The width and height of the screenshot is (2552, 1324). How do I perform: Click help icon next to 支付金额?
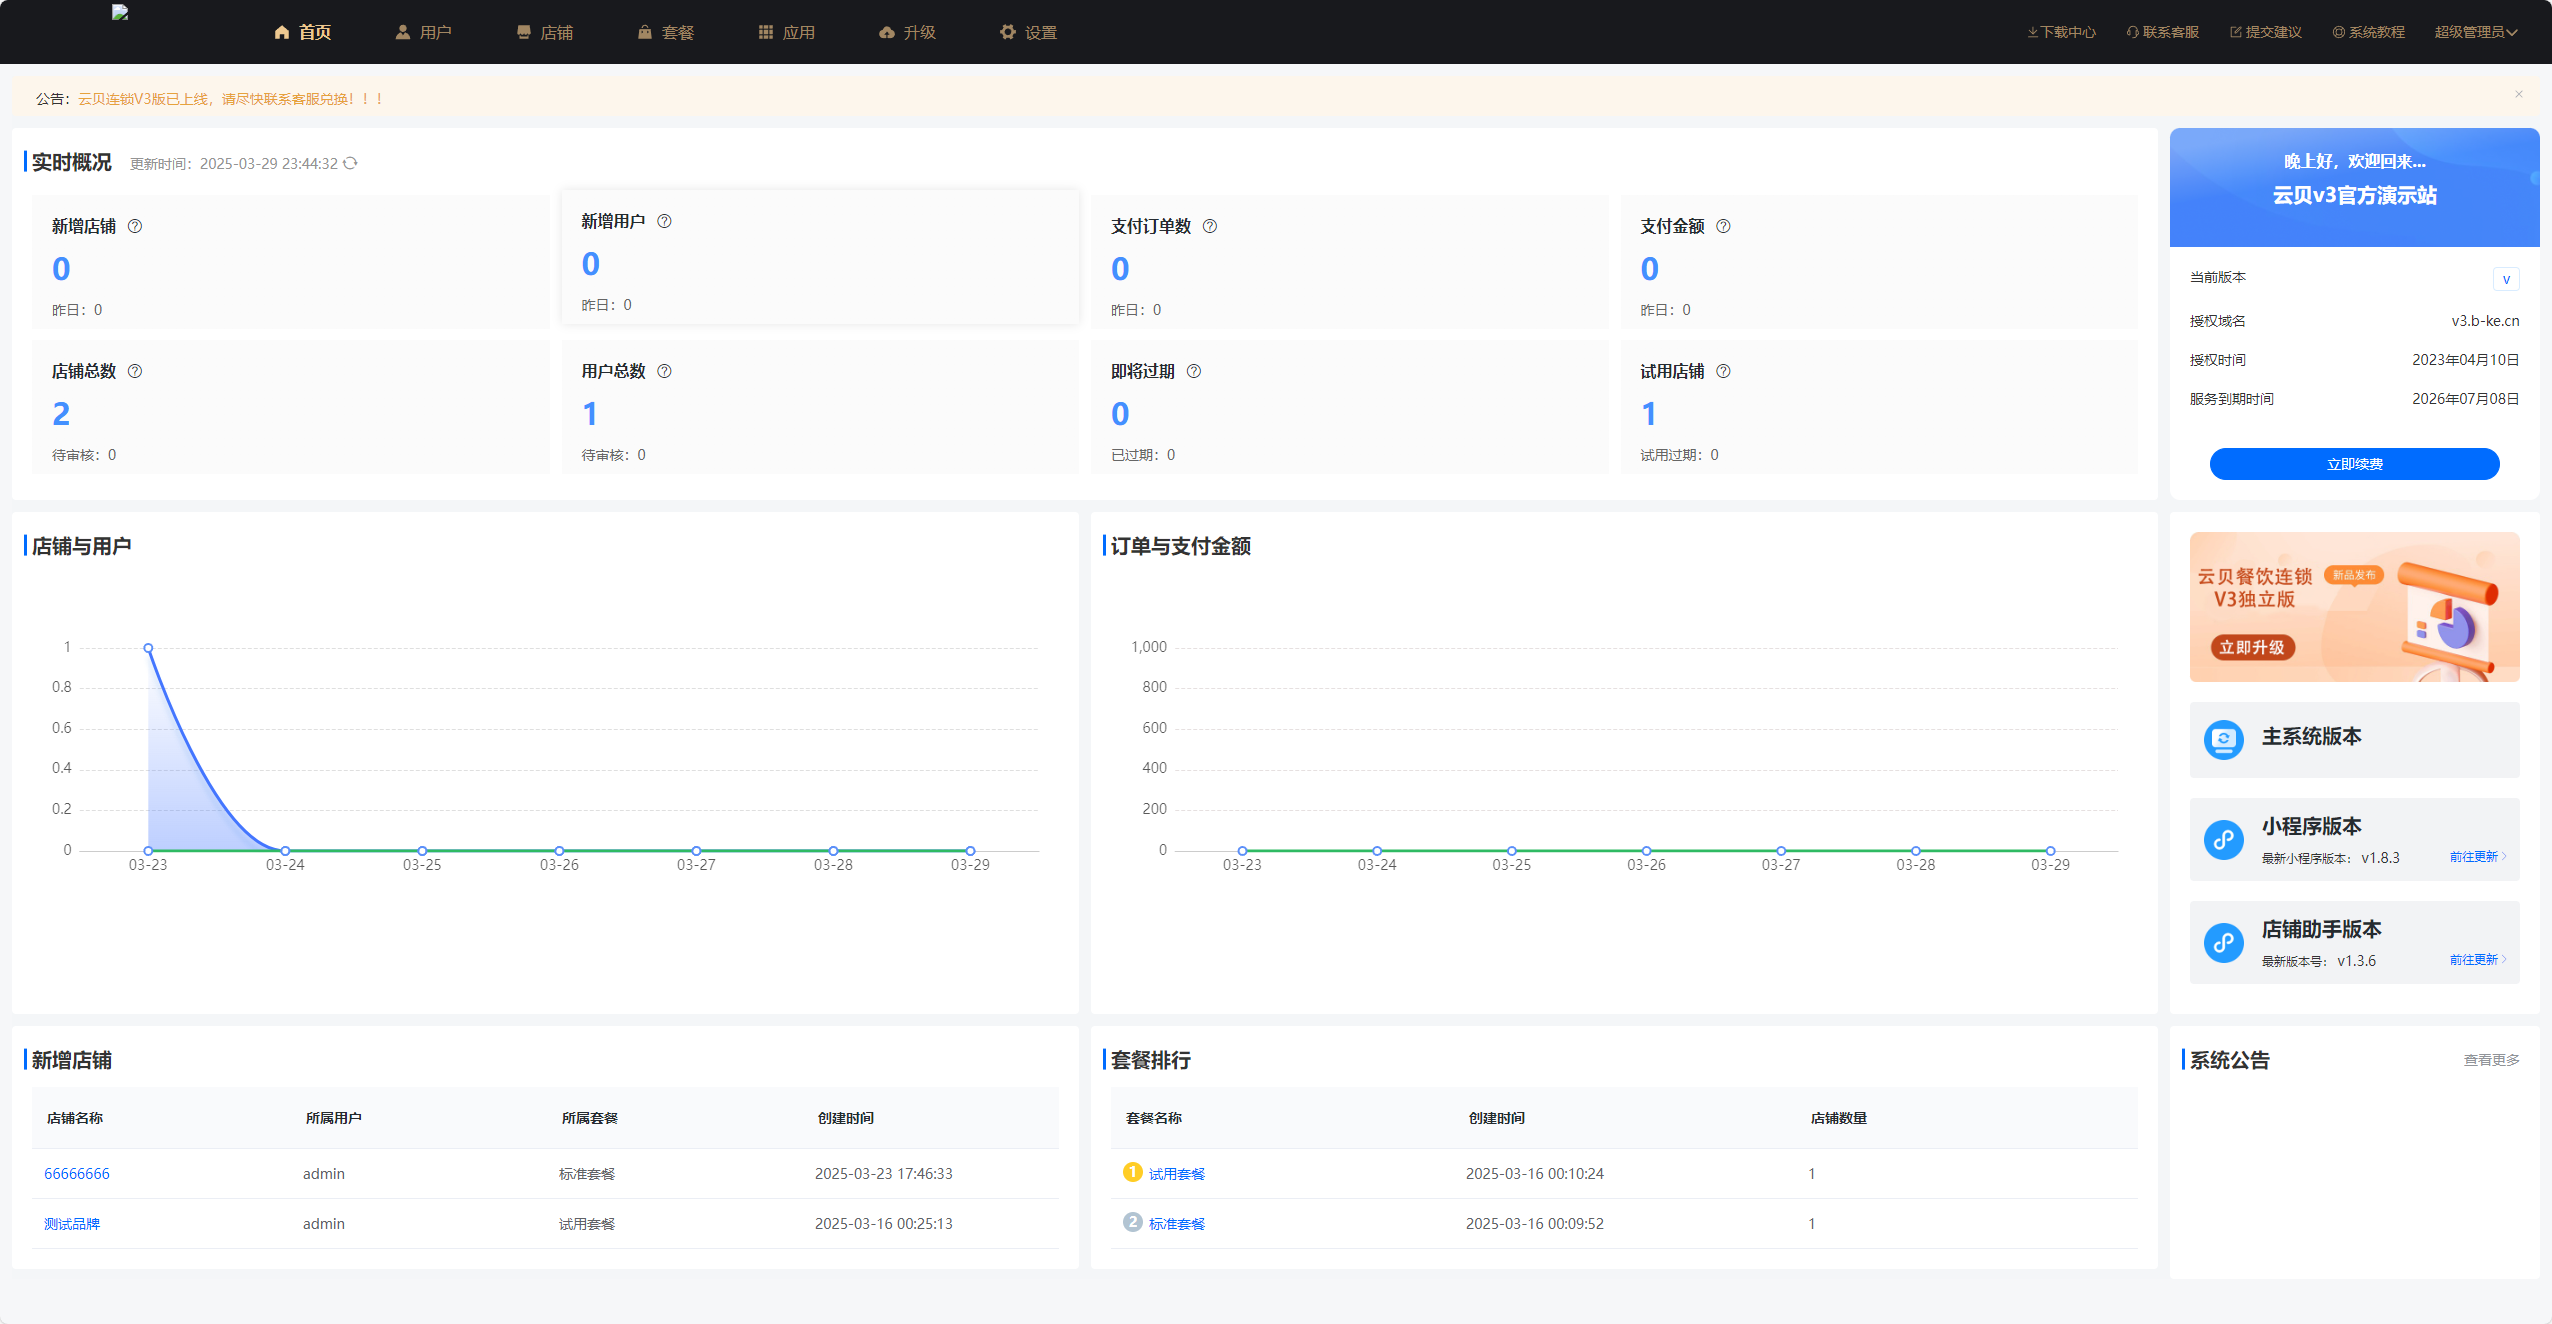click(1723, 226)
